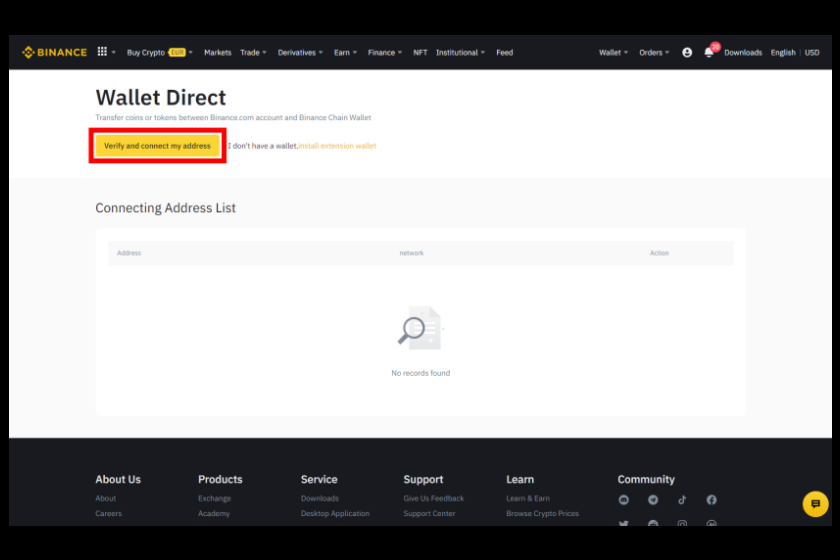Expand the Trade menu

pyautogui.click(x=253, y=53)
